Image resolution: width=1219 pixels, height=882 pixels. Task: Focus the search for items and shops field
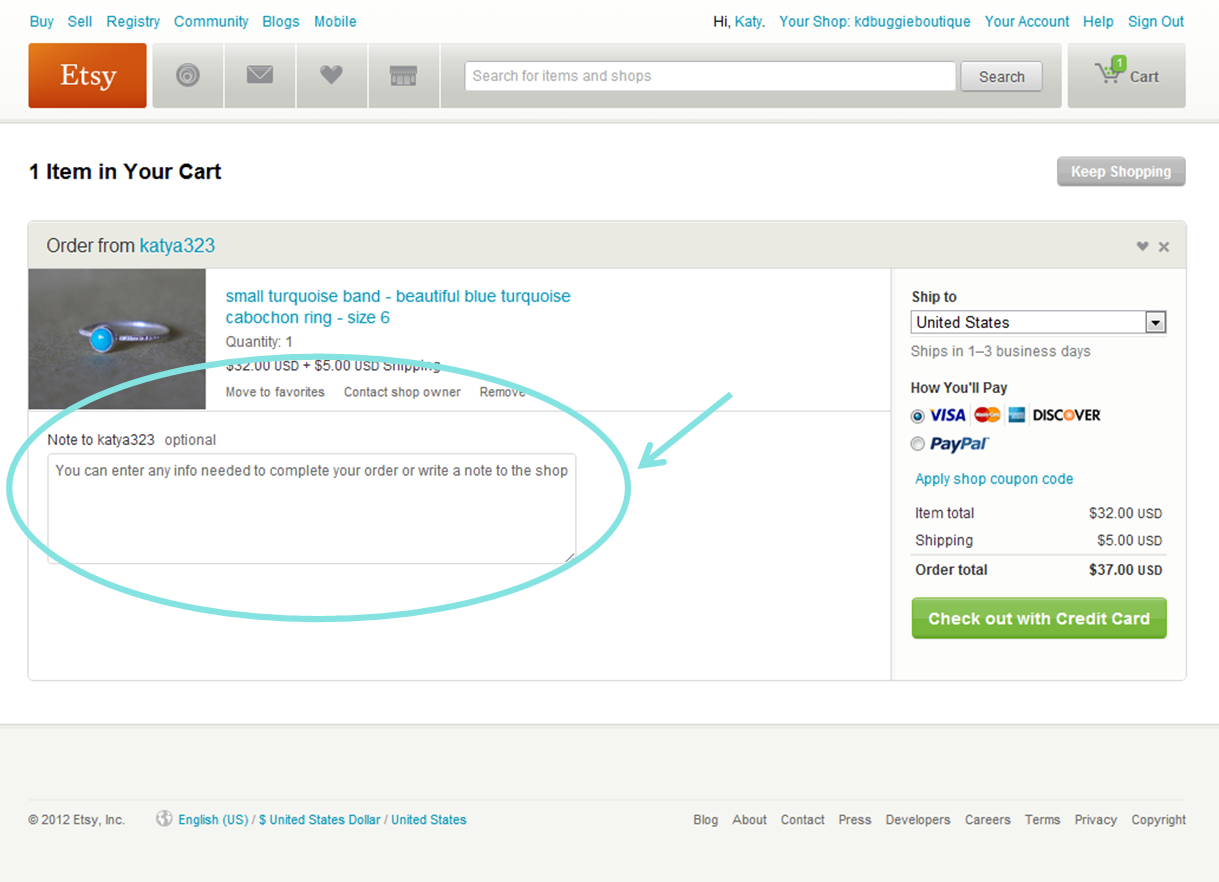coord(710,76)
